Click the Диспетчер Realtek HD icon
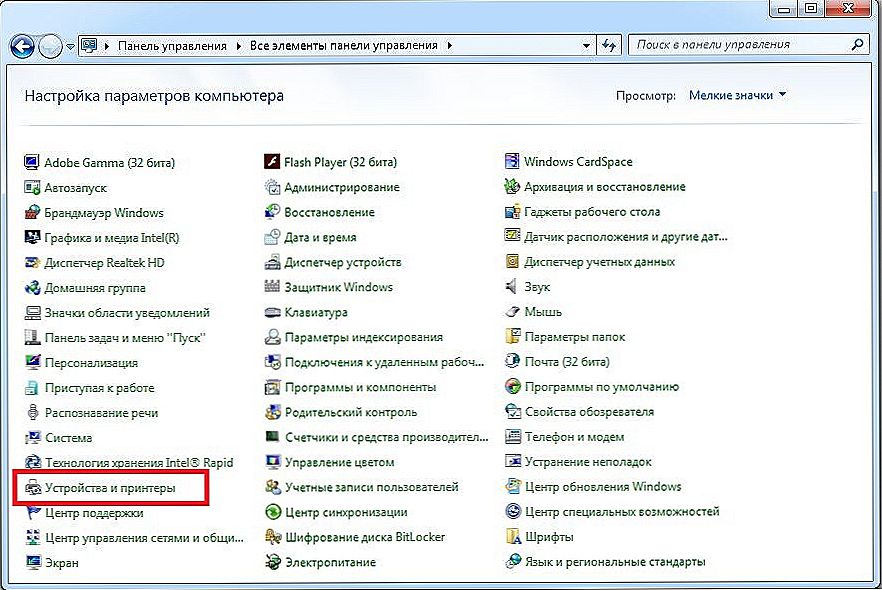Viewport: 882px width, 590px height. (32, 263)
